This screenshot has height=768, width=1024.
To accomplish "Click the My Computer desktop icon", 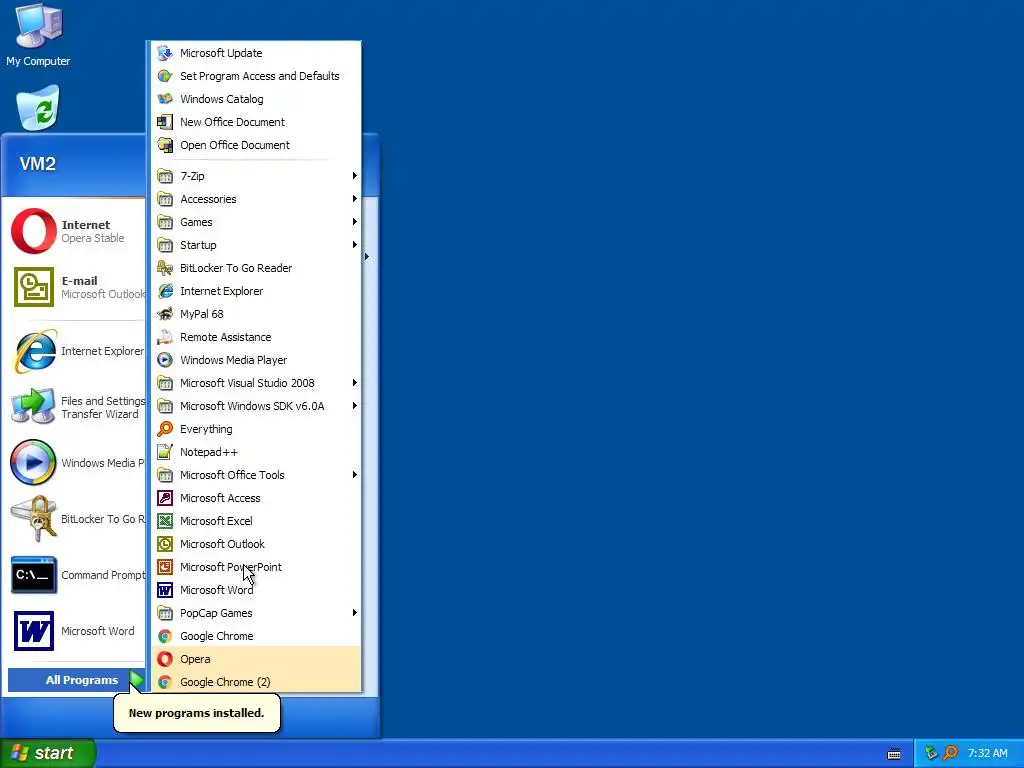I will click(x=39, y=26).
